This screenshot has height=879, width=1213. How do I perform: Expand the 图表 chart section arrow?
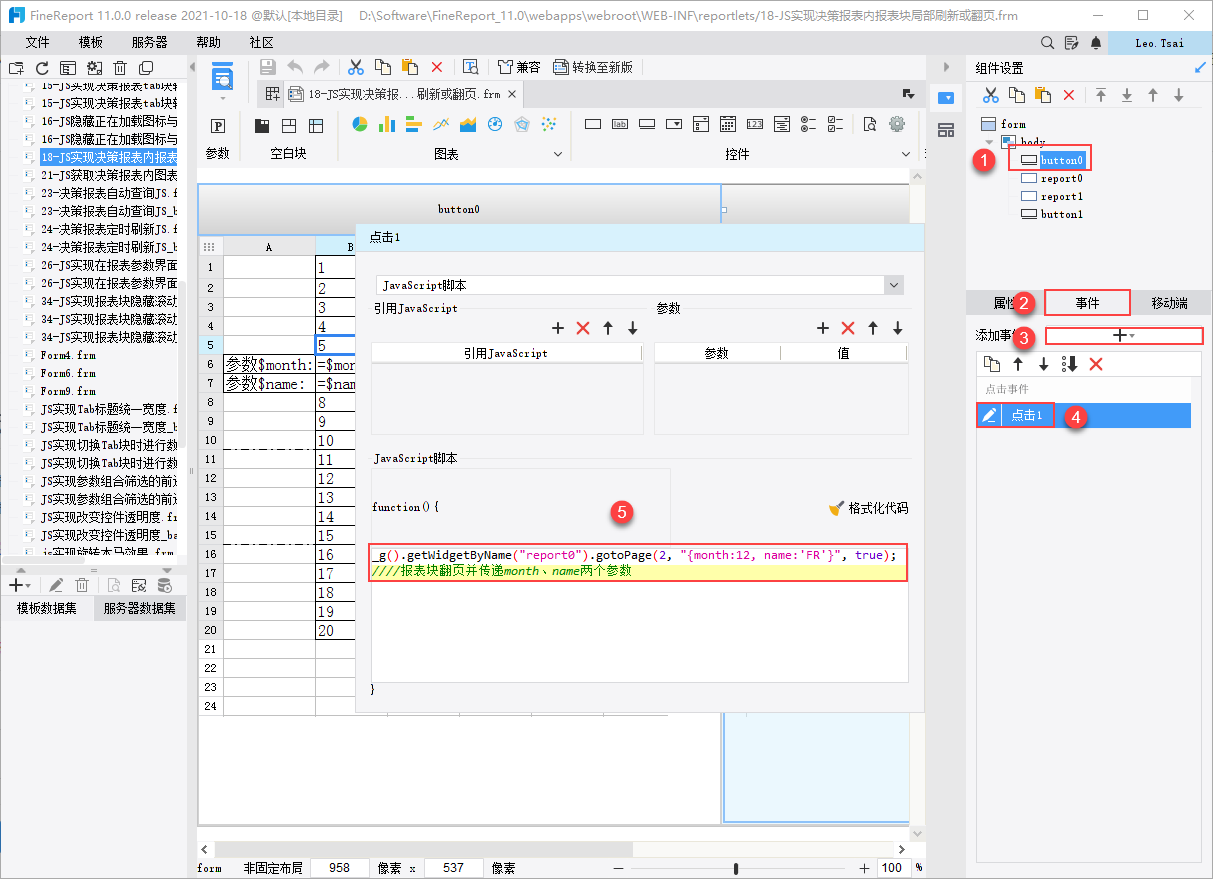click(556, 154)
